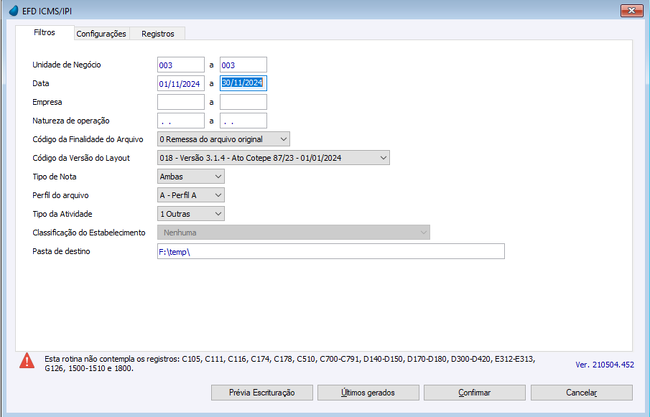Click the Tipo de Nota label
650x417 pixels.
pyautogui.click(x=54, y=177)
